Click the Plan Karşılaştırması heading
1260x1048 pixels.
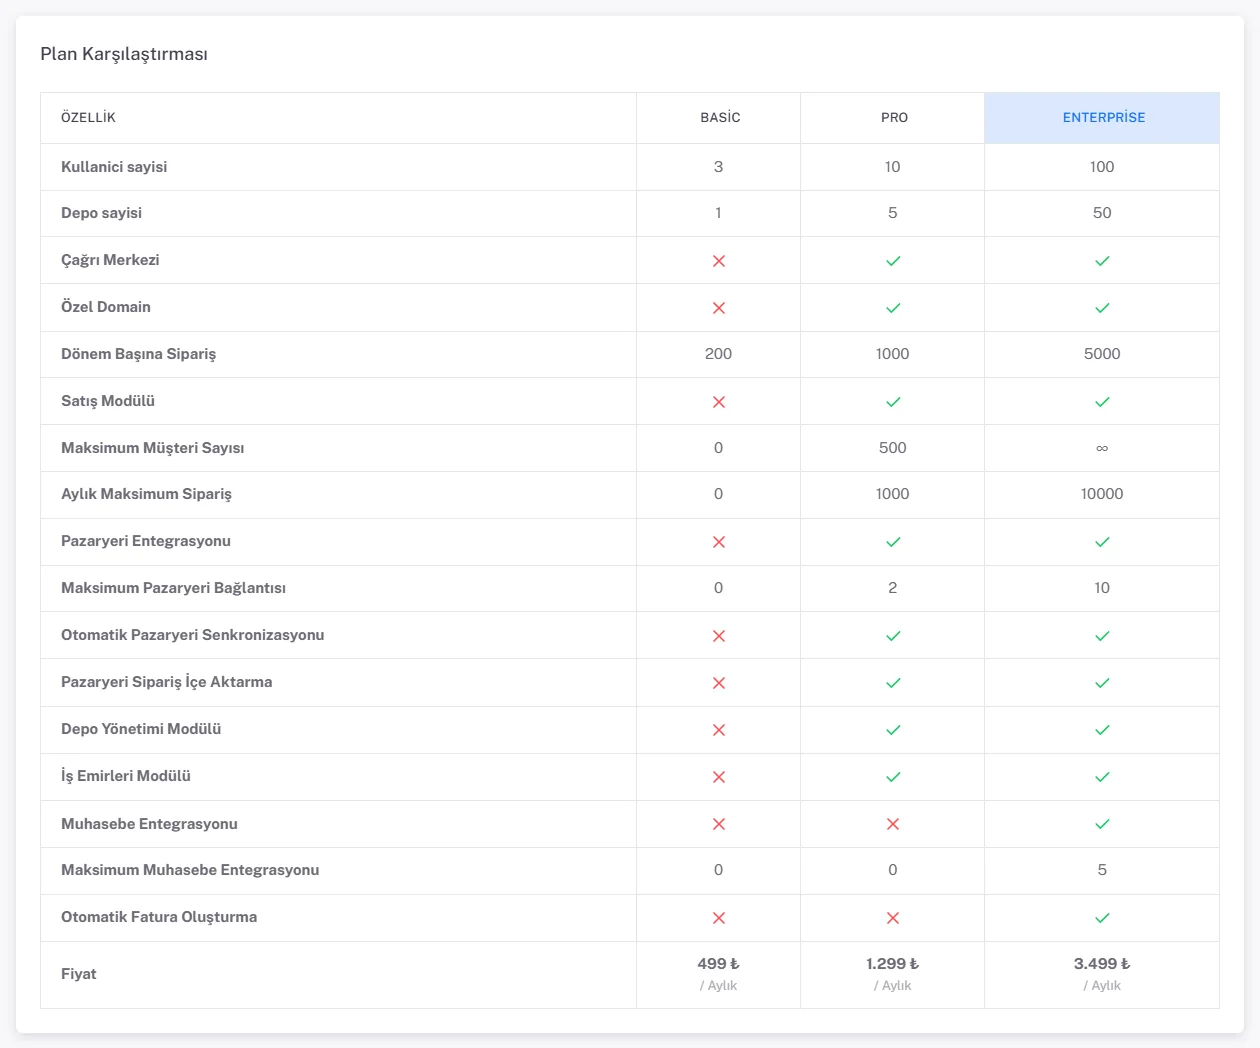point(124,54)
